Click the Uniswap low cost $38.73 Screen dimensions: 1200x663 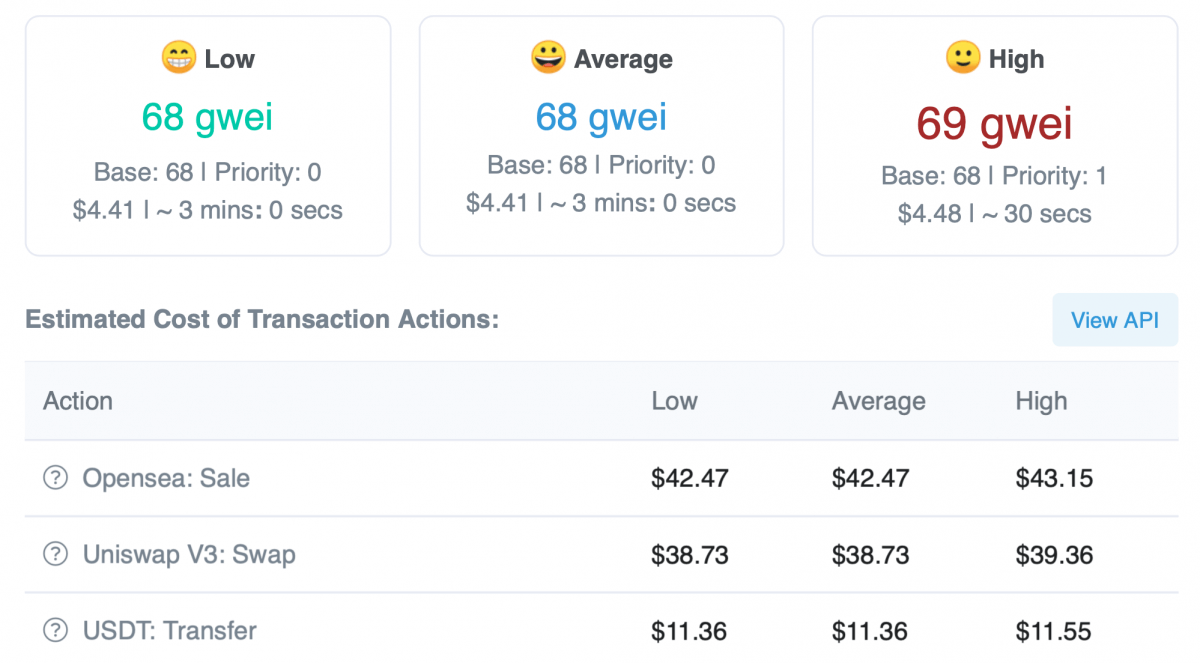690,554
